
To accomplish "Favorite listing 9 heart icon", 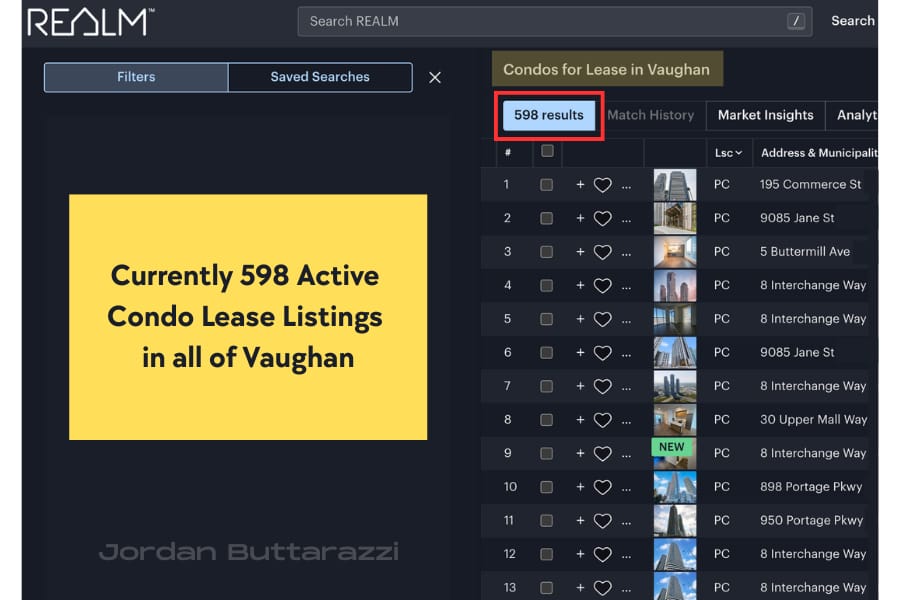I will coord(602,454).
